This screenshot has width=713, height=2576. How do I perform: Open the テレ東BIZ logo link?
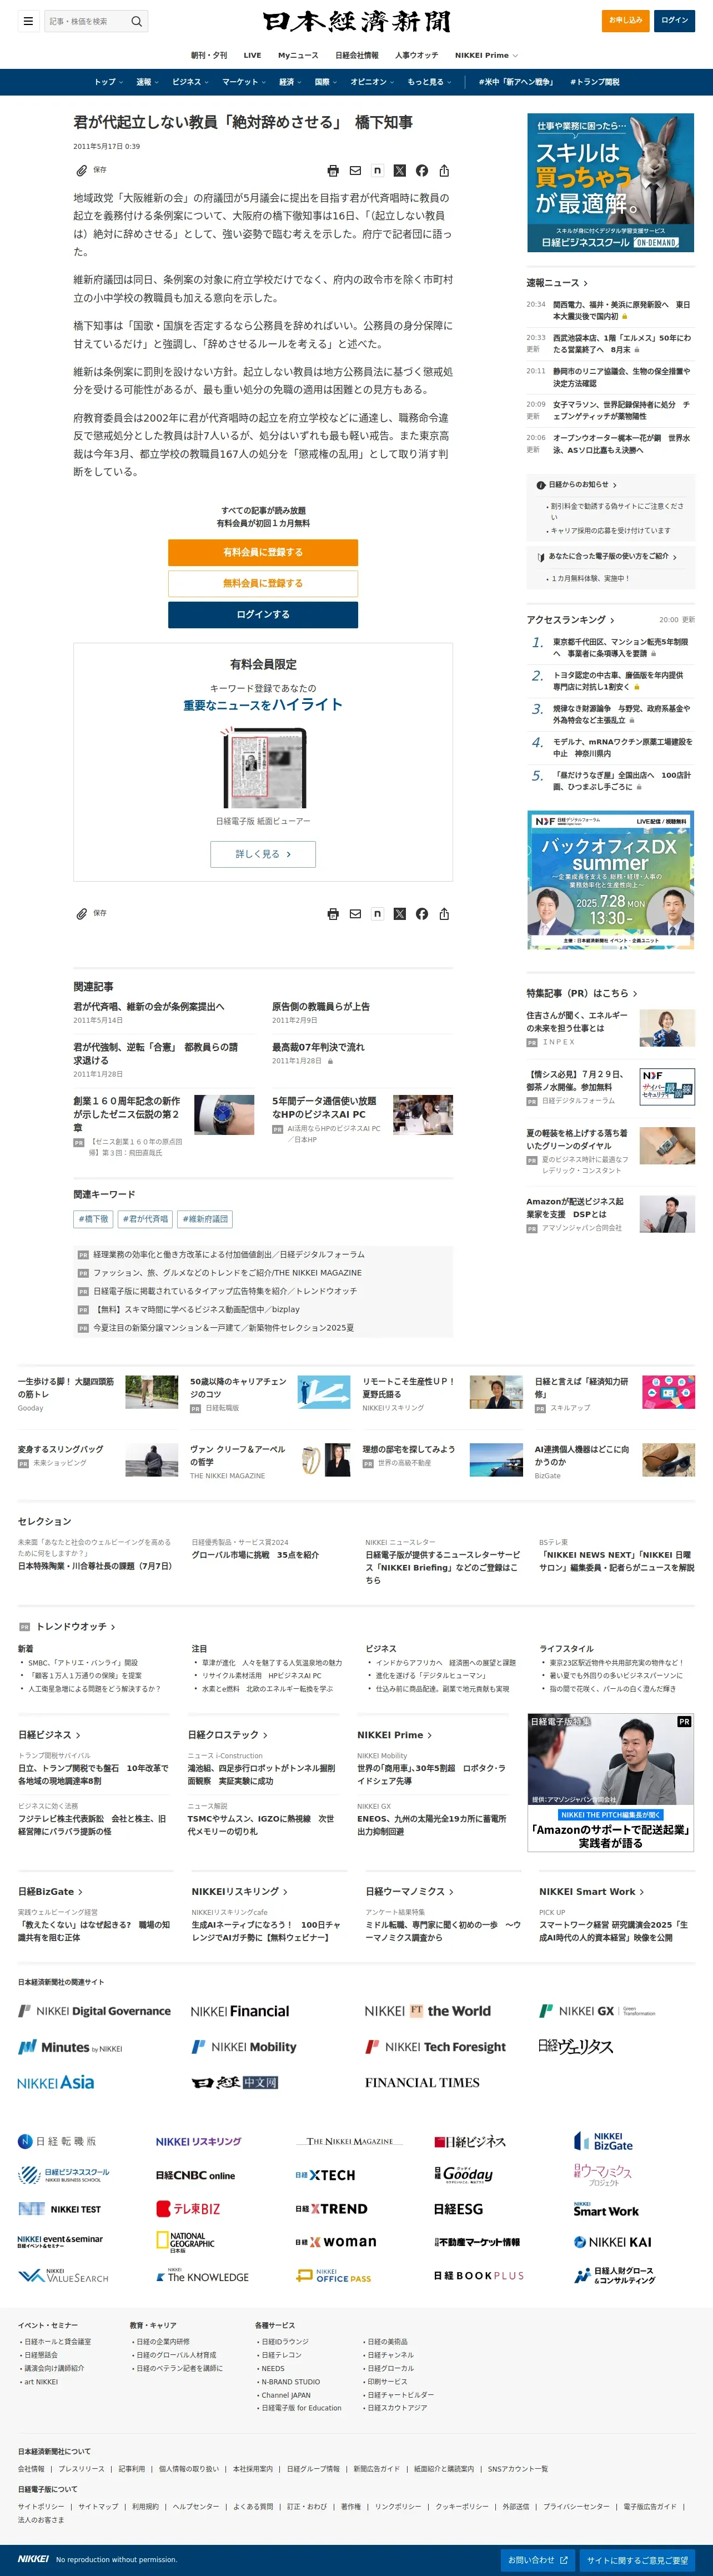[x=188, y=2208]
